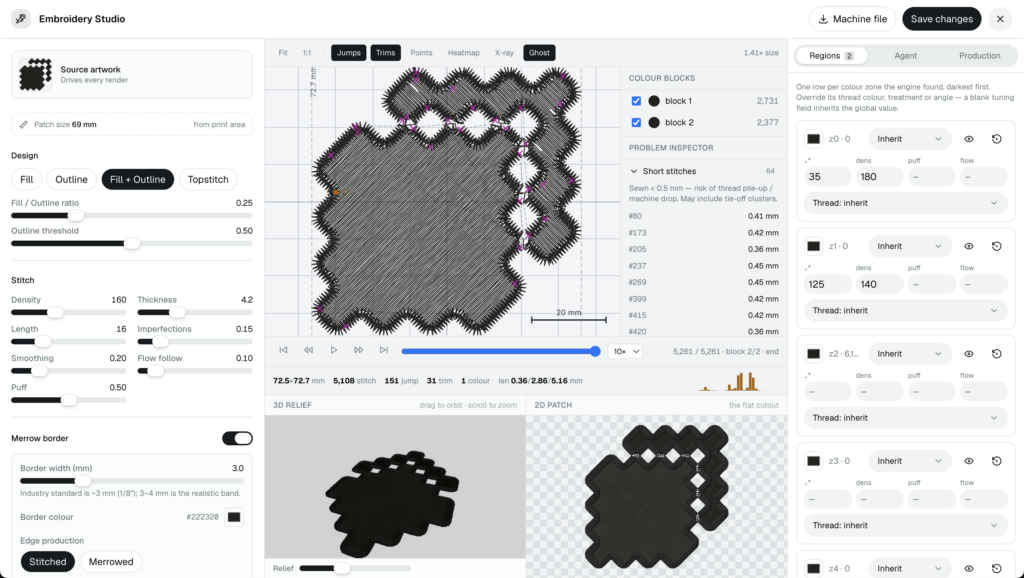This screenshot has height=578, width=1024.
Task: Click the Fit view button
Action: click(x=283, y=53)
